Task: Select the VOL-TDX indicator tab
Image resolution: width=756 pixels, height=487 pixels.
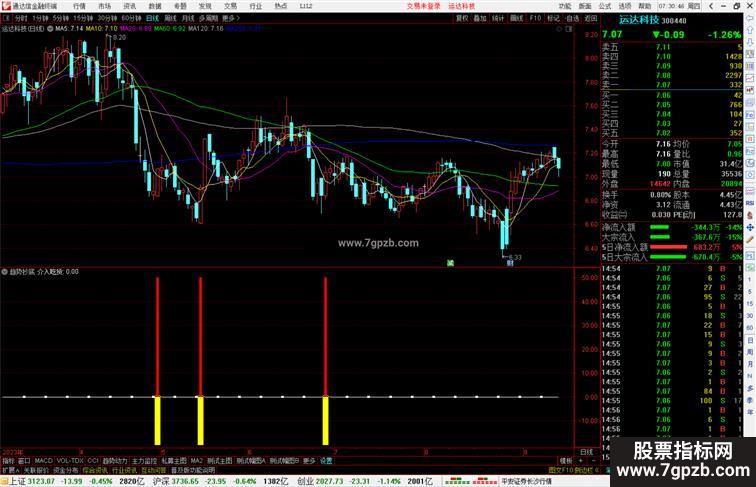Action: [x=70, y=461]
